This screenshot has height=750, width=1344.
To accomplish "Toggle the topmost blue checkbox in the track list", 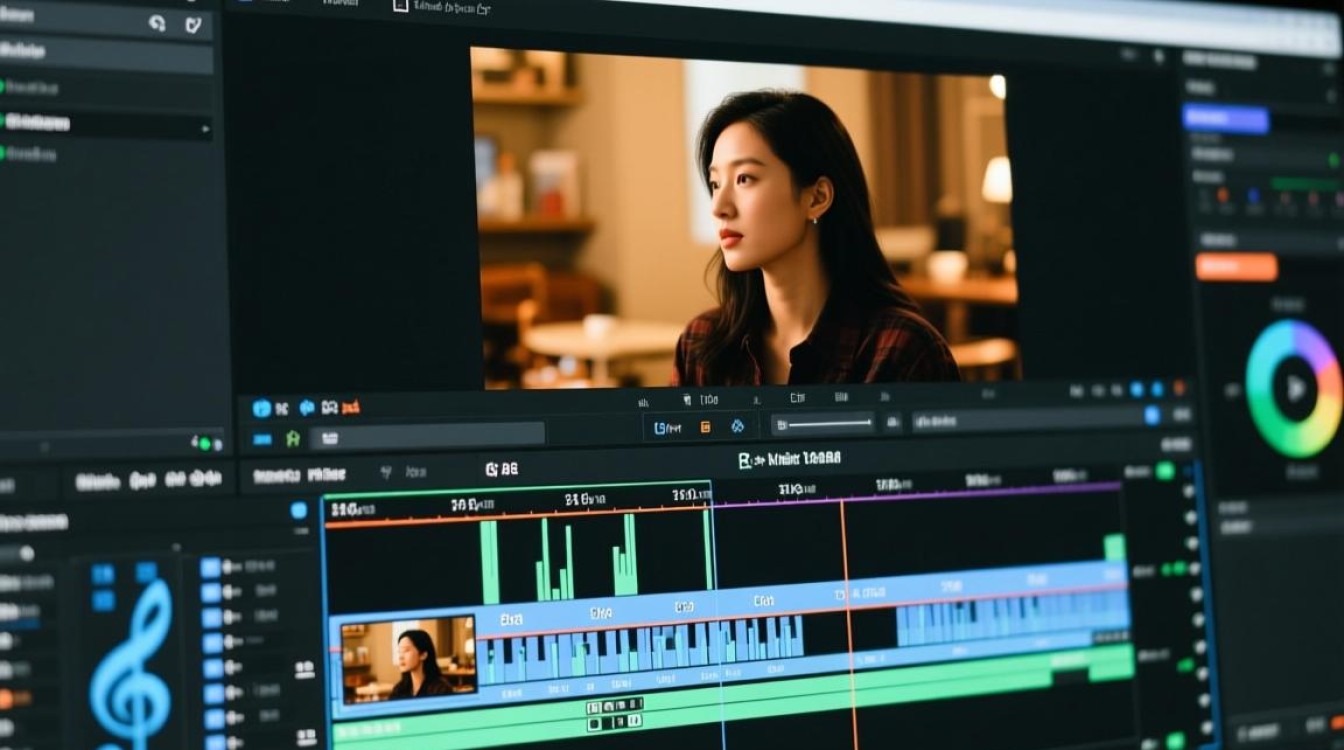I will coord(210,567).
